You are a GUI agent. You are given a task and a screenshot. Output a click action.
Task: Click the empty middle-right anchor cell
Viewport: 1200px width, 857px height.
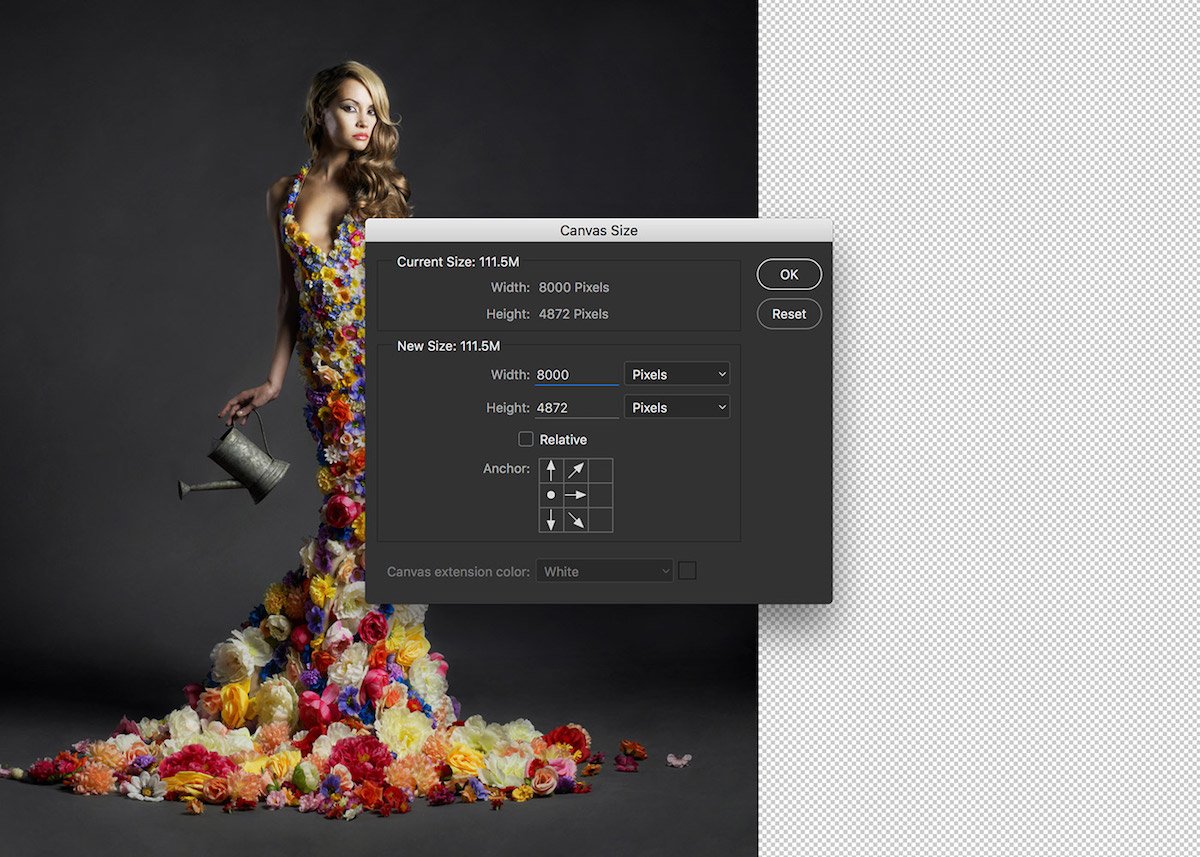pyautogui.click(x=601, y=495)
